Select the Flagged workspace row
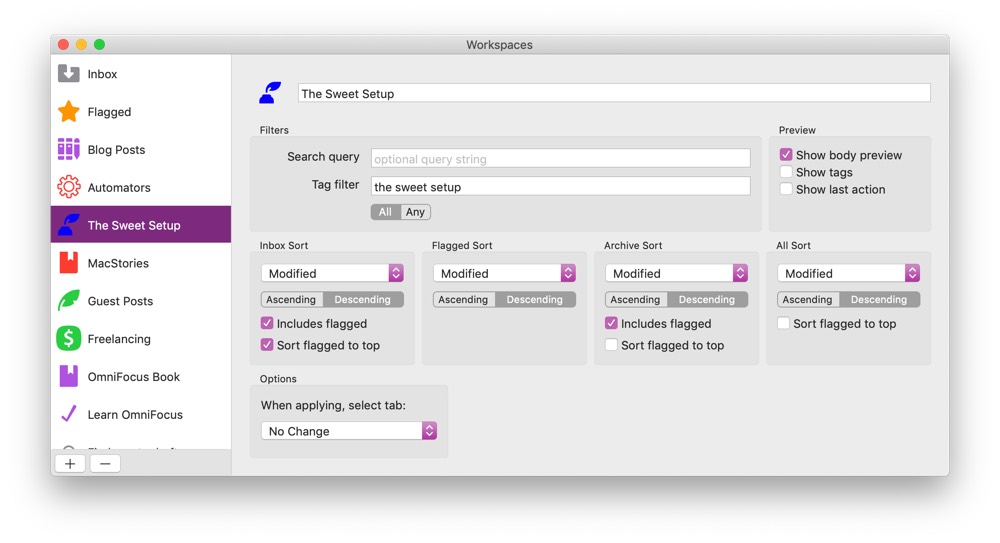The height and width of the screenshot is (543, 1000). pyautogui.click(x=141, y=112)
